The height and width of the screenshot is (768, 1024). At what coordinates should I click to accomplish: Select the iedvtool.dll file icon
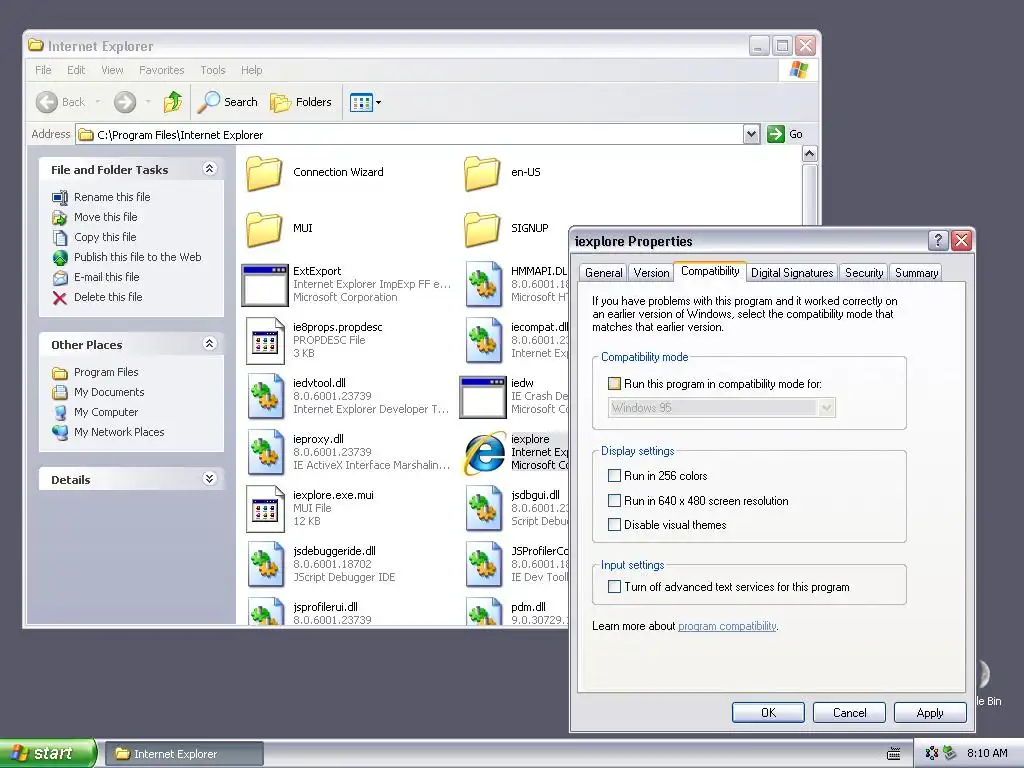(x=265, y=396)
